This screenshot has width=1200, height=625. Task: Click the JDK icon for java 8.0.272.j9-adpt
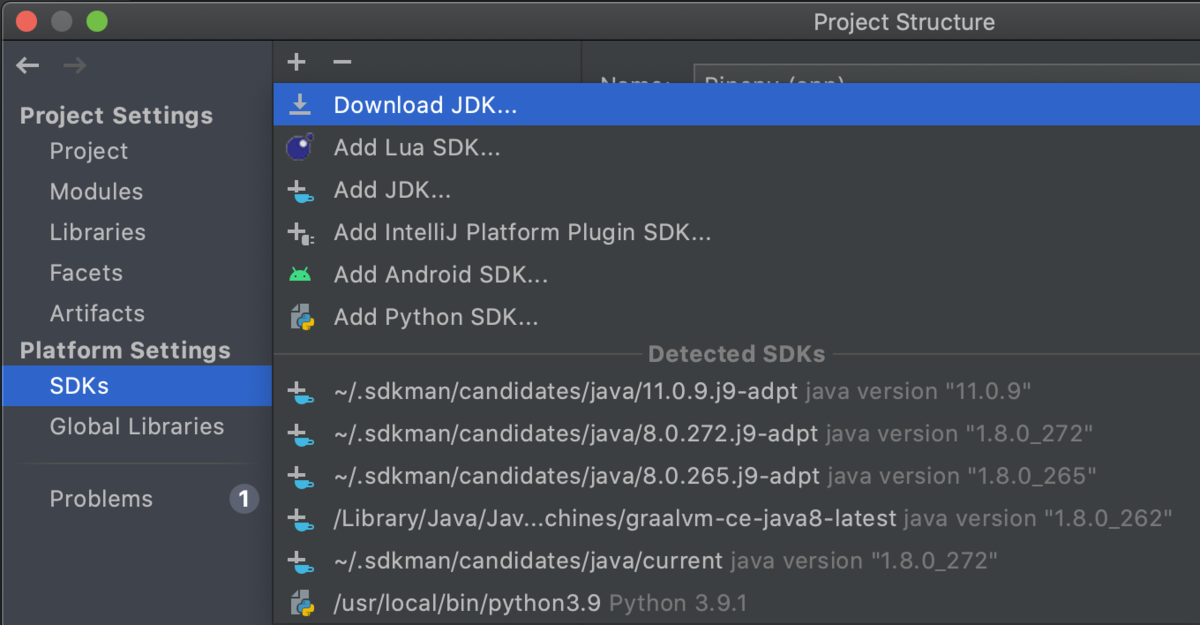[x=300, y=434]
